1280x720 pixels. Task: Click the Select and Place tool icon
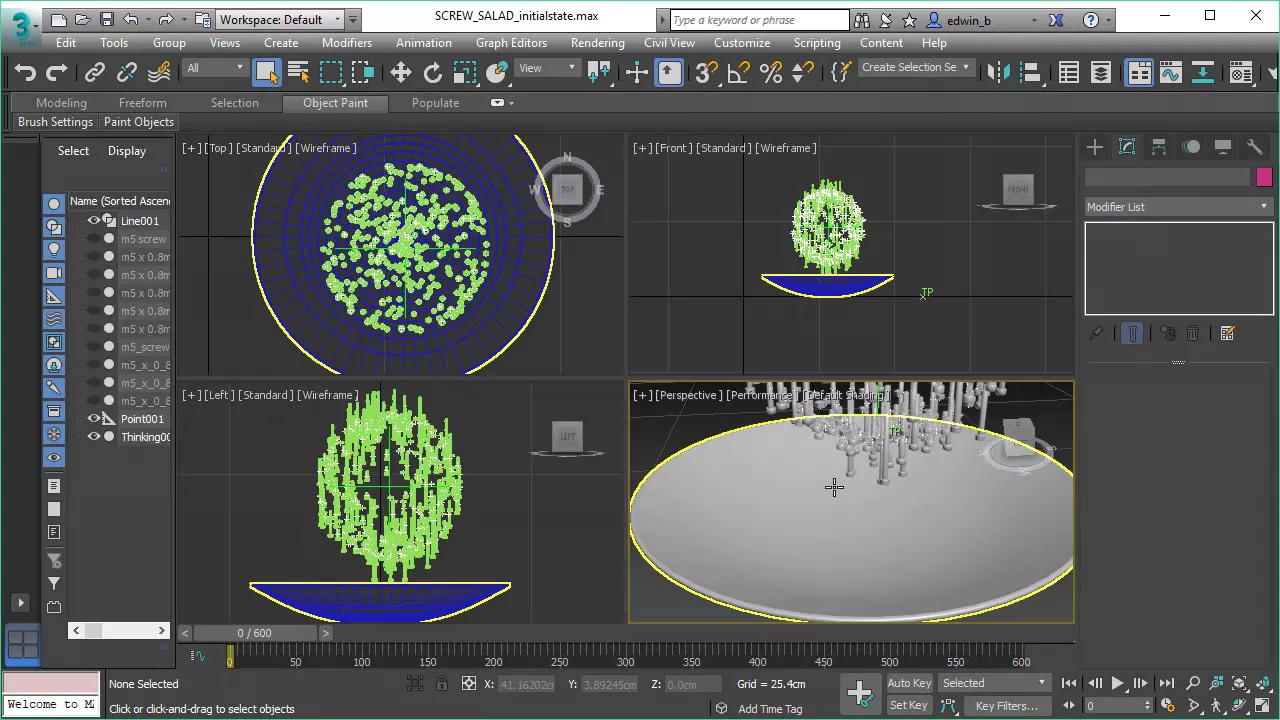497,72
